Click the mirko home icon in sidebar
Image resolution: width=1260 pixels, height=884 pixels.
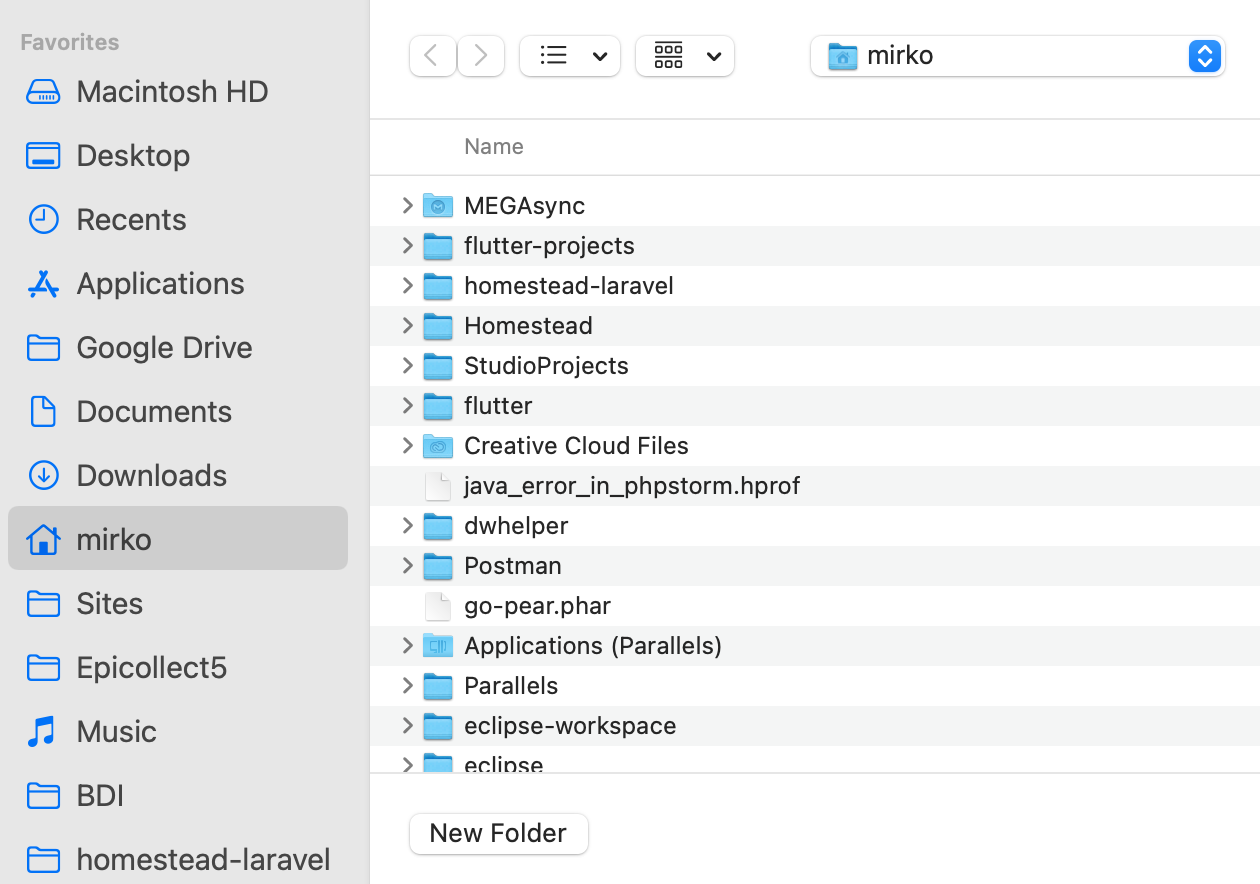[43, 540]
